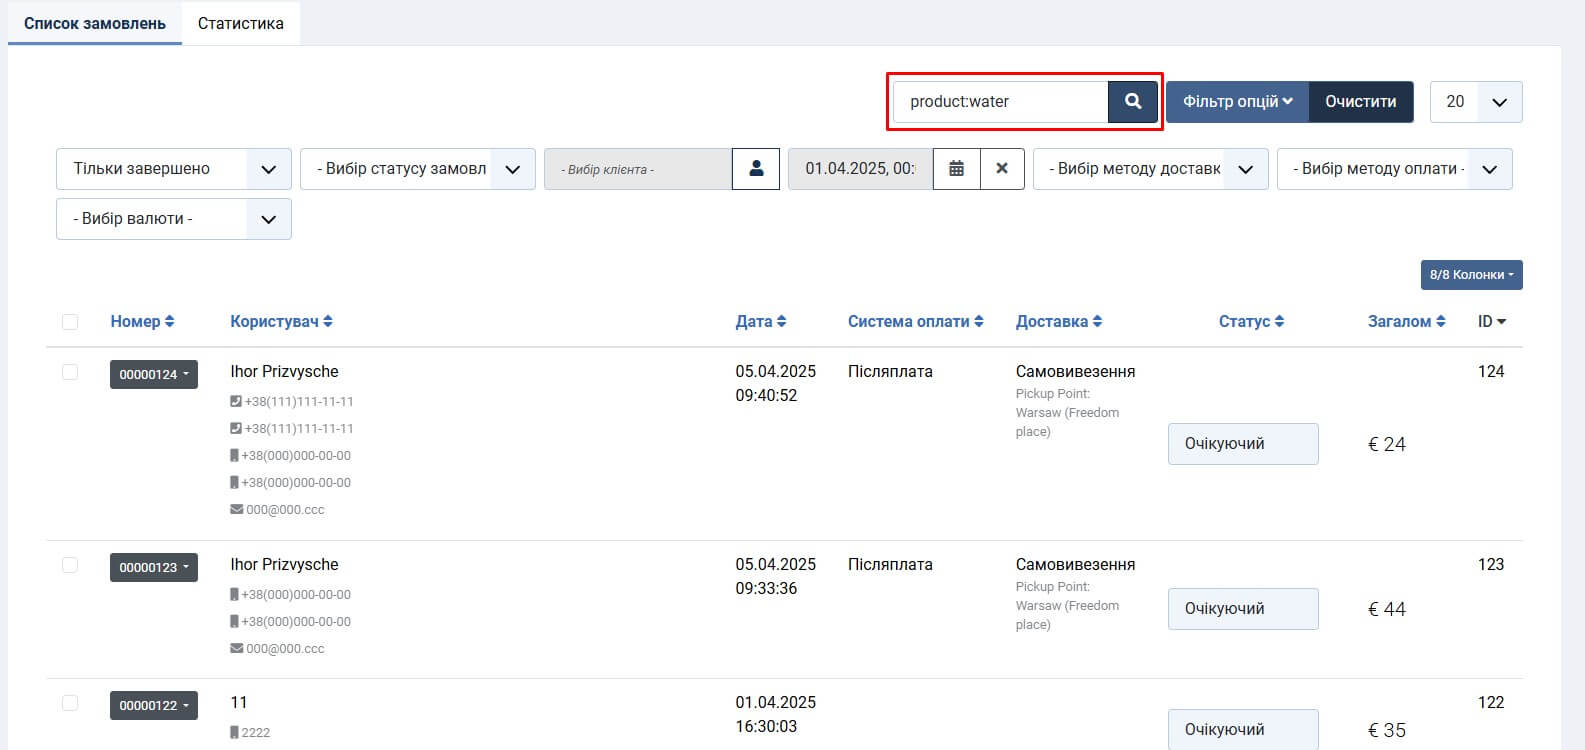Select checkbox for order 00000123
Viewport: 1585px width, 750px height.
[70, 565]
